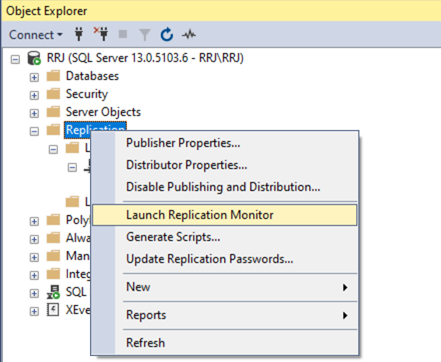
Task: Click the Object Explorer panel title
Action: tap(47, 11)
